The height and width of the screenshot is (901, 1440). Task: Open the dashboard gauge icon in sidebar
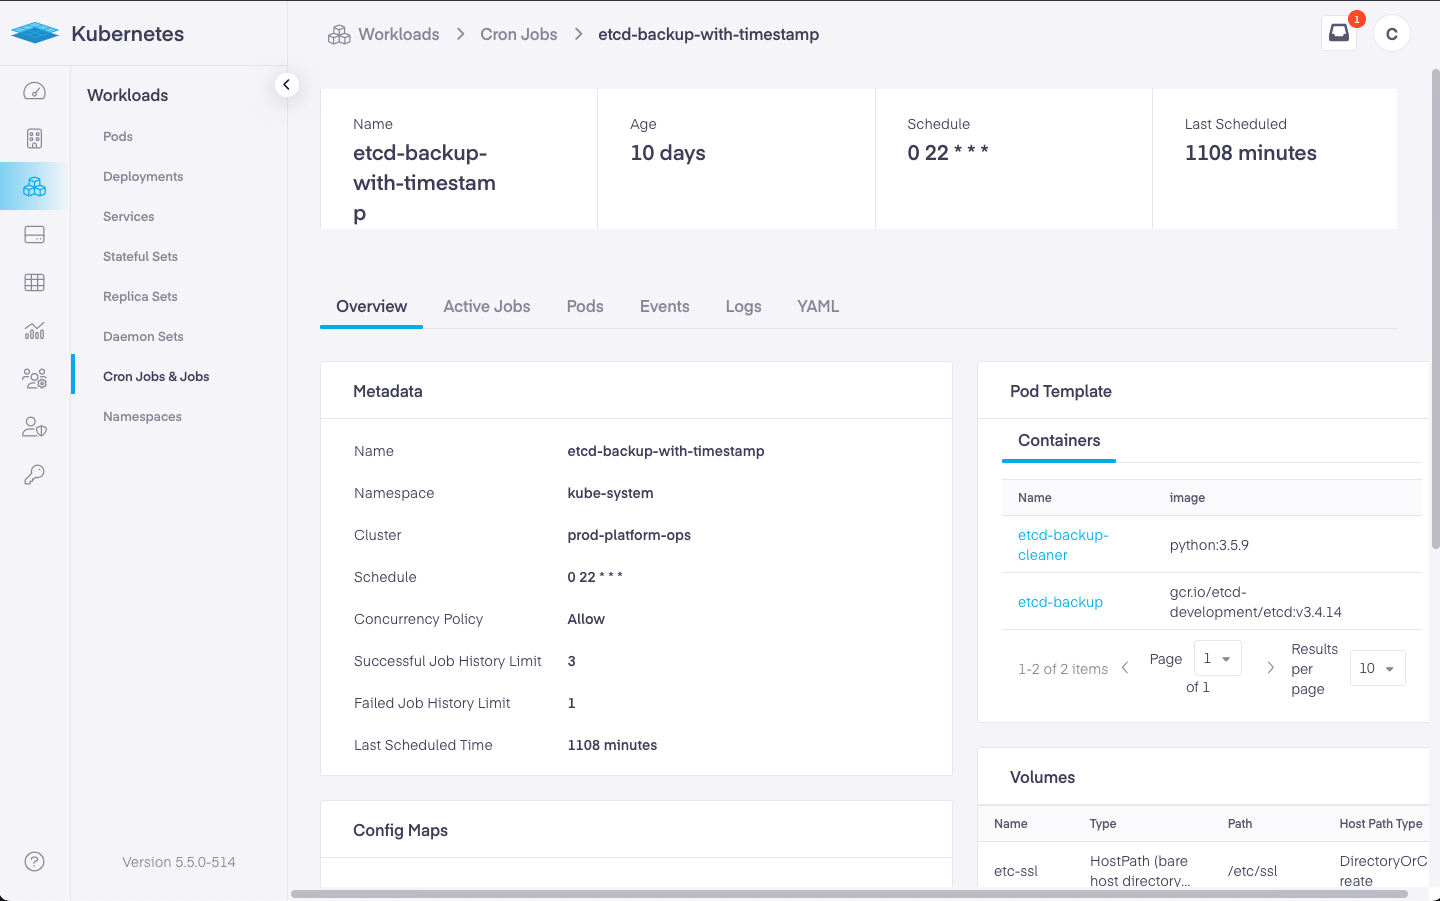(34, 91)
